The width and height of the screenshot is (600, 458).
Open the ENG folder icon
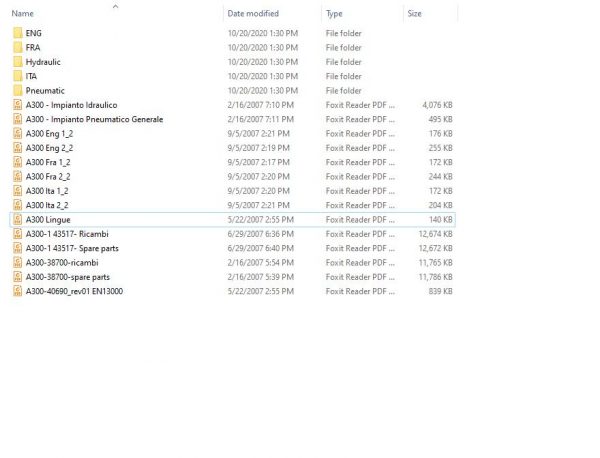pyautogui.click(x=18, y=33)
